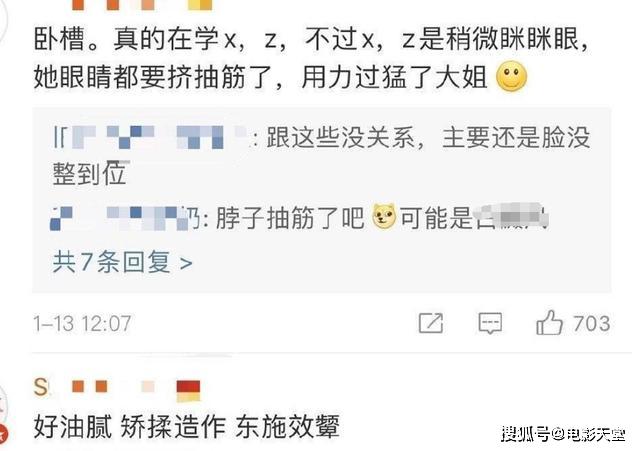Open the second replier's pixelated username
Image resolution: width=640 pixels, height=451 pixels.
124,218
